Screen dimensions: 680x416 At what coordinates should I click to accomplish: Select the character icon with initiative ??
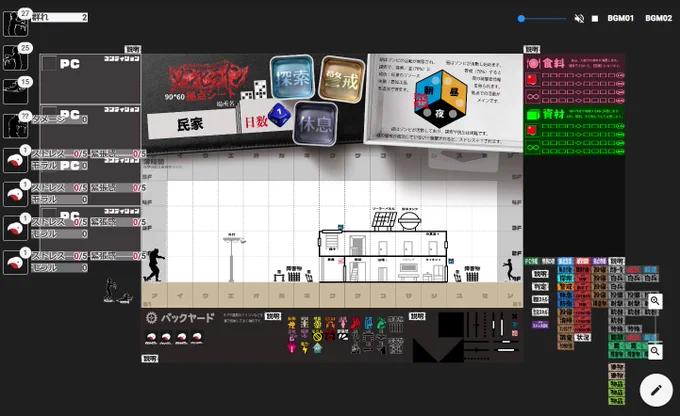tap(16, 126)
